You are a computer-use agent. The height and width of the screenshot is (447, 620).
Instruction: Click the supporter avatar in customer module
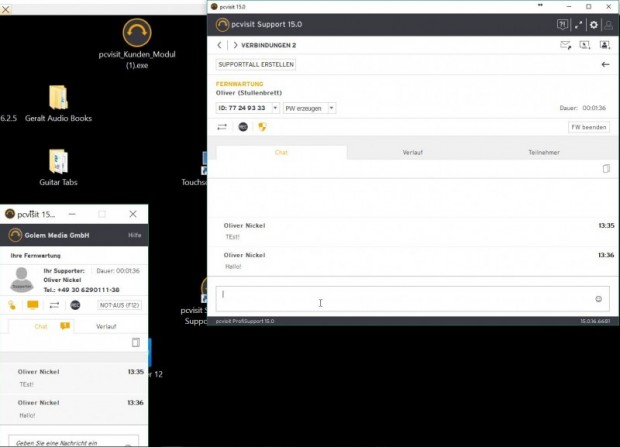click(x=22, y=280)
